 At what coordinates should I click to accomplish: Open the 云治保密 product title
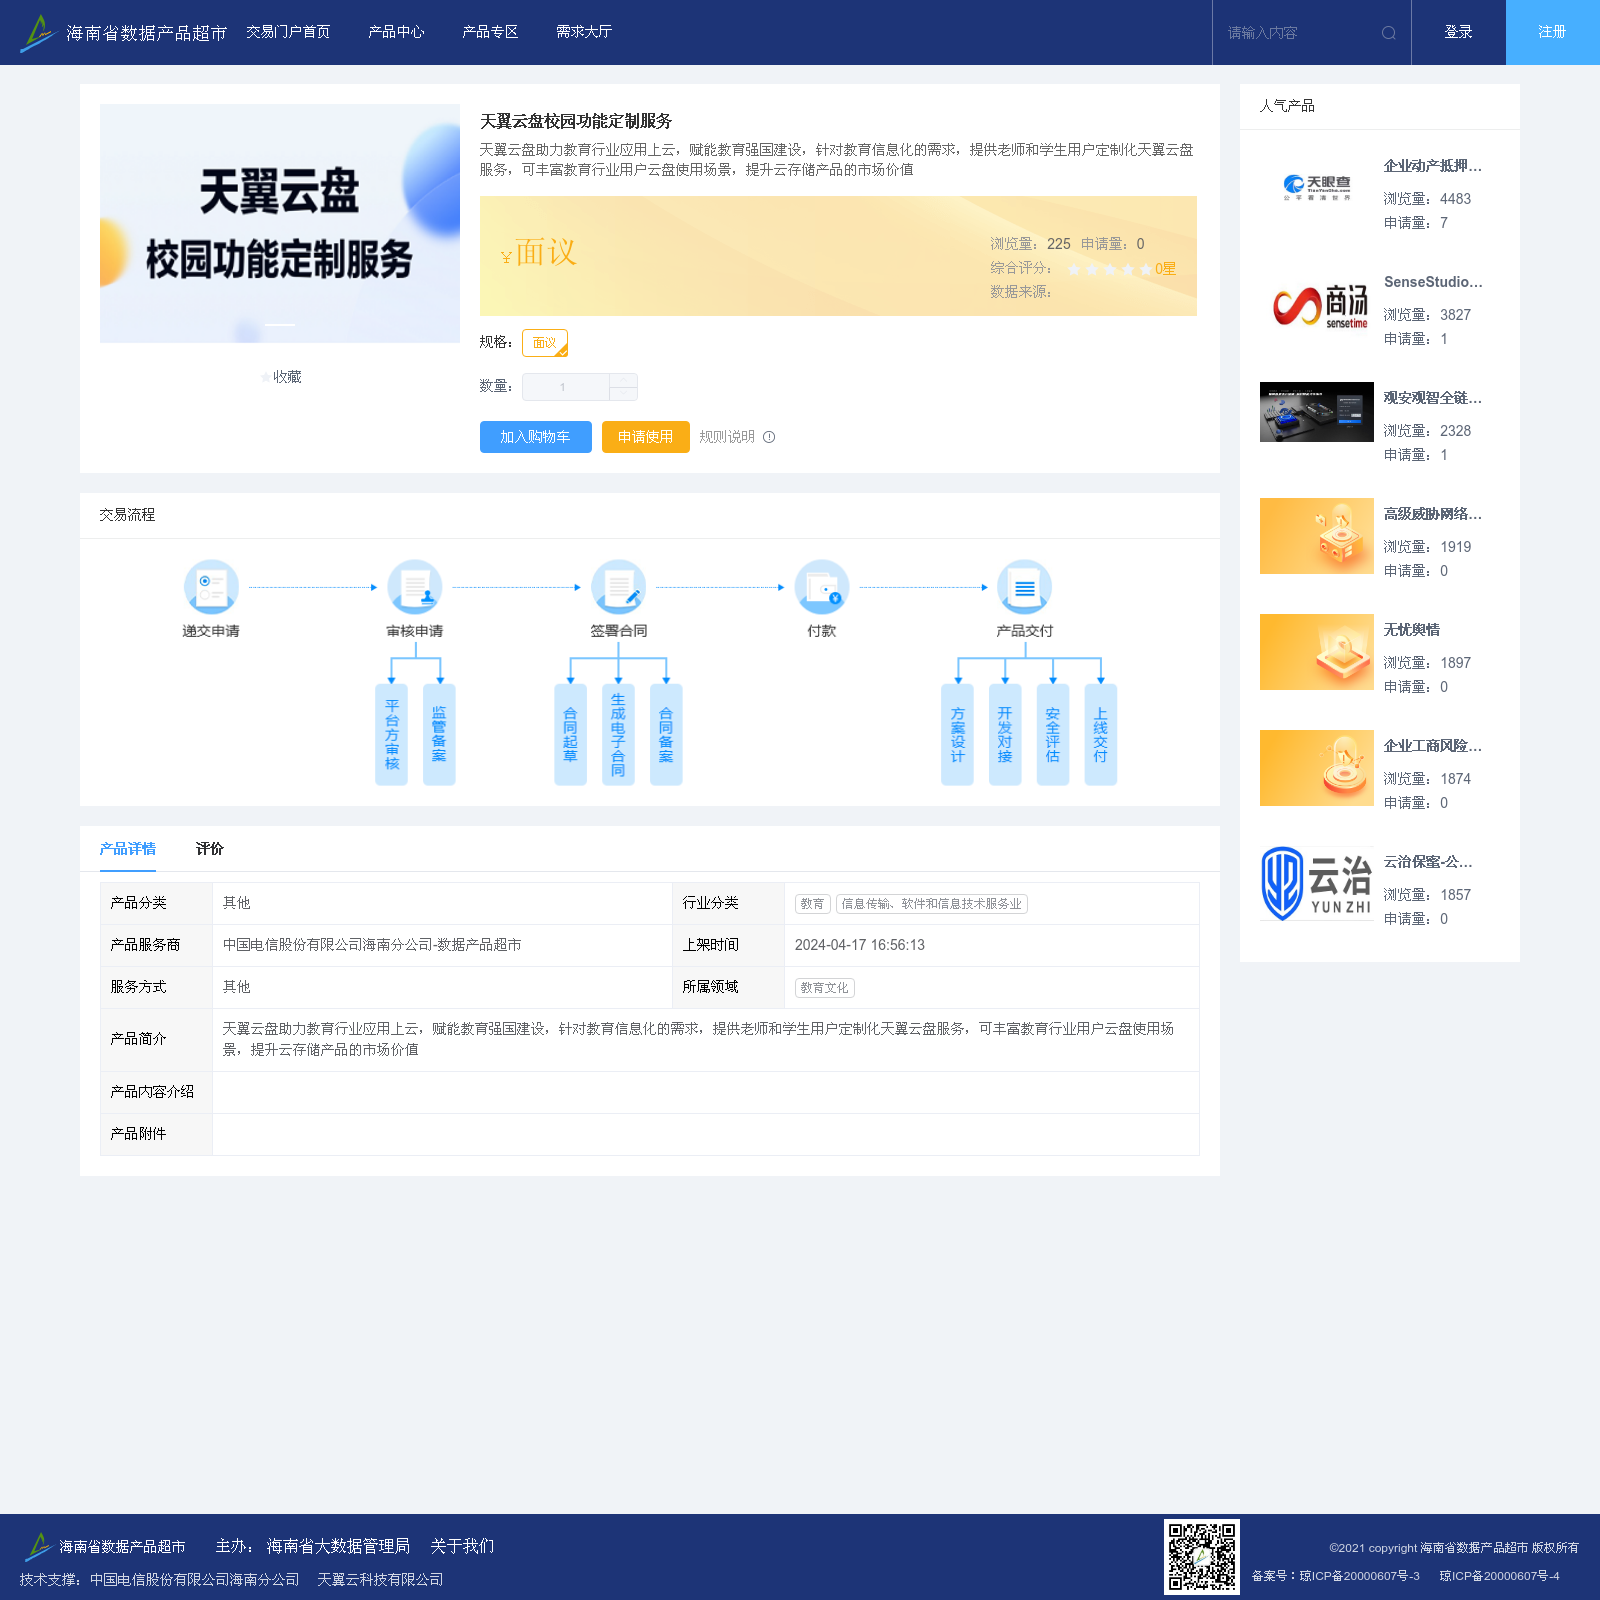click(x=1428, y=862)
